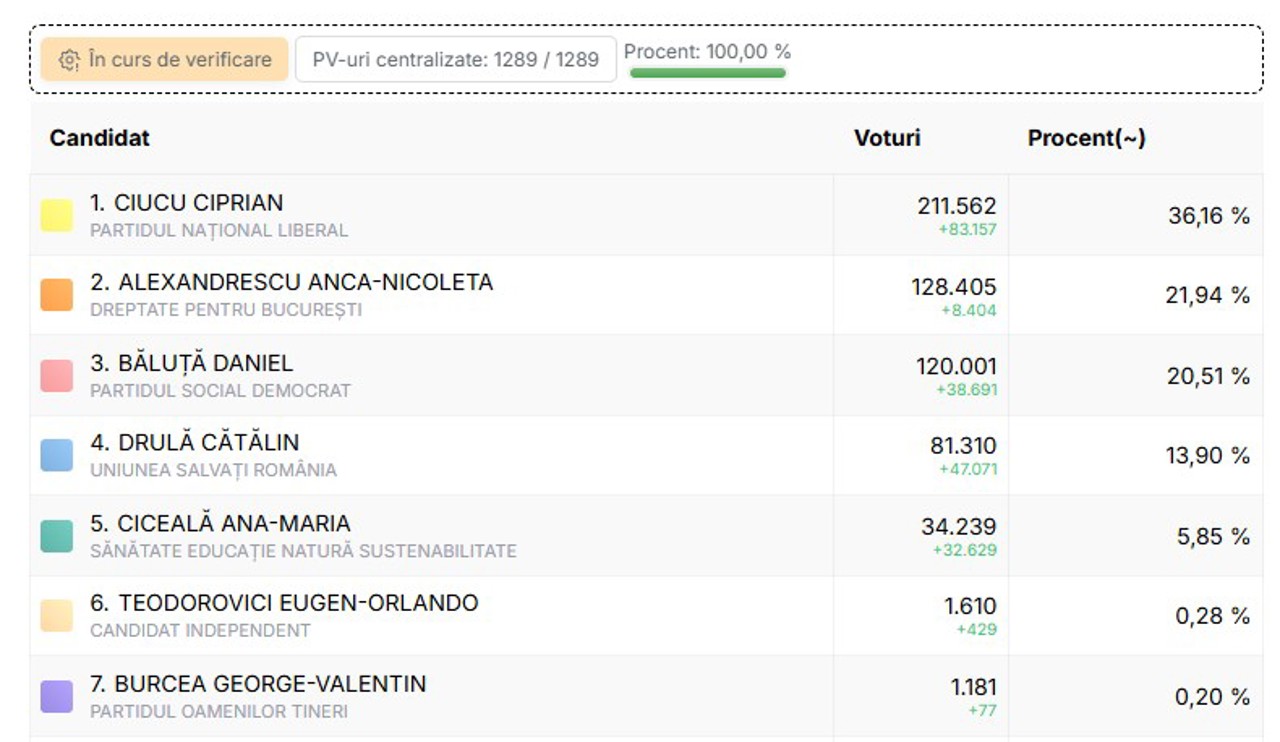This screenshot has height=742, width=1280.
Task: Click the yellow swatch for Ciucu Ciprian
Action: click(57, 216)
